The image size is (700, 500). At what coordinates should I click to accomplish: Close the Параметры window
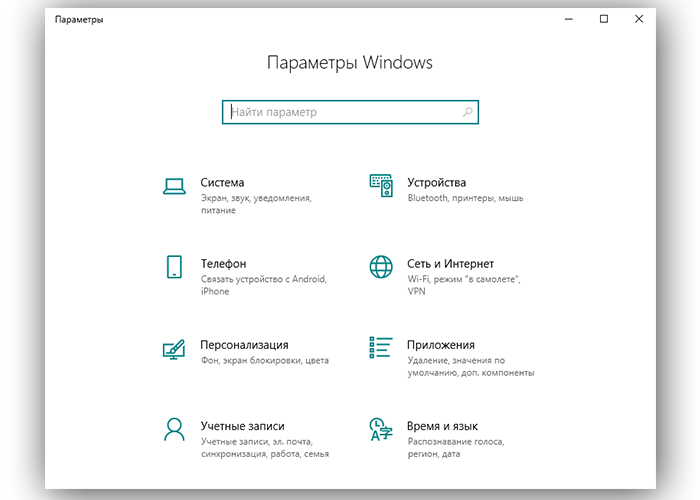point(639,19)
